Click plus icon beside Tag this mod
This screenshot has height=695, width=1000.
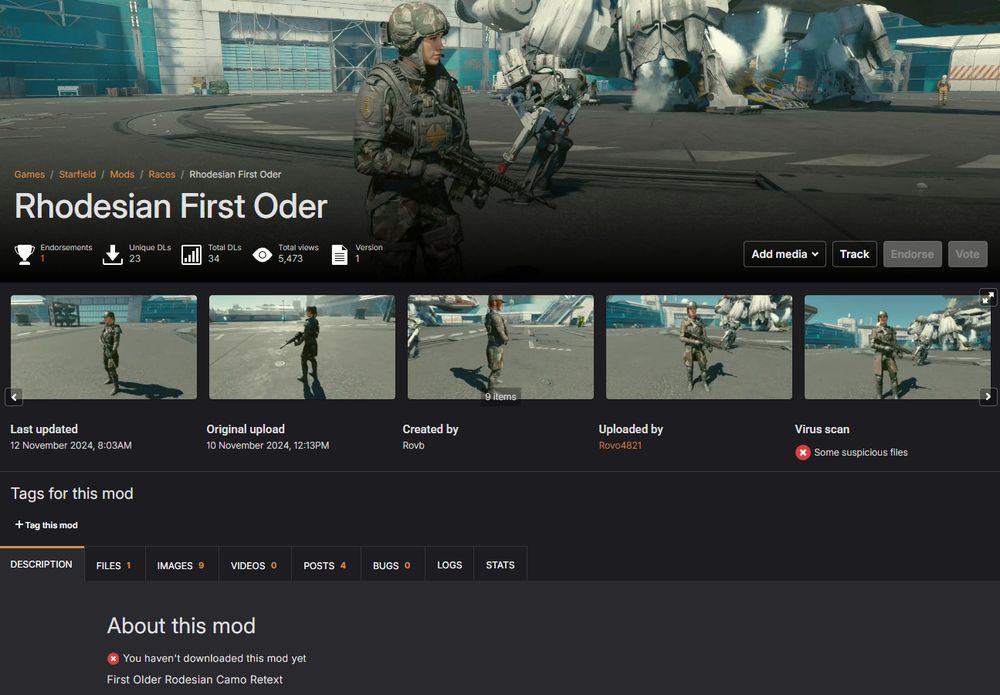[x=18, y=524]
